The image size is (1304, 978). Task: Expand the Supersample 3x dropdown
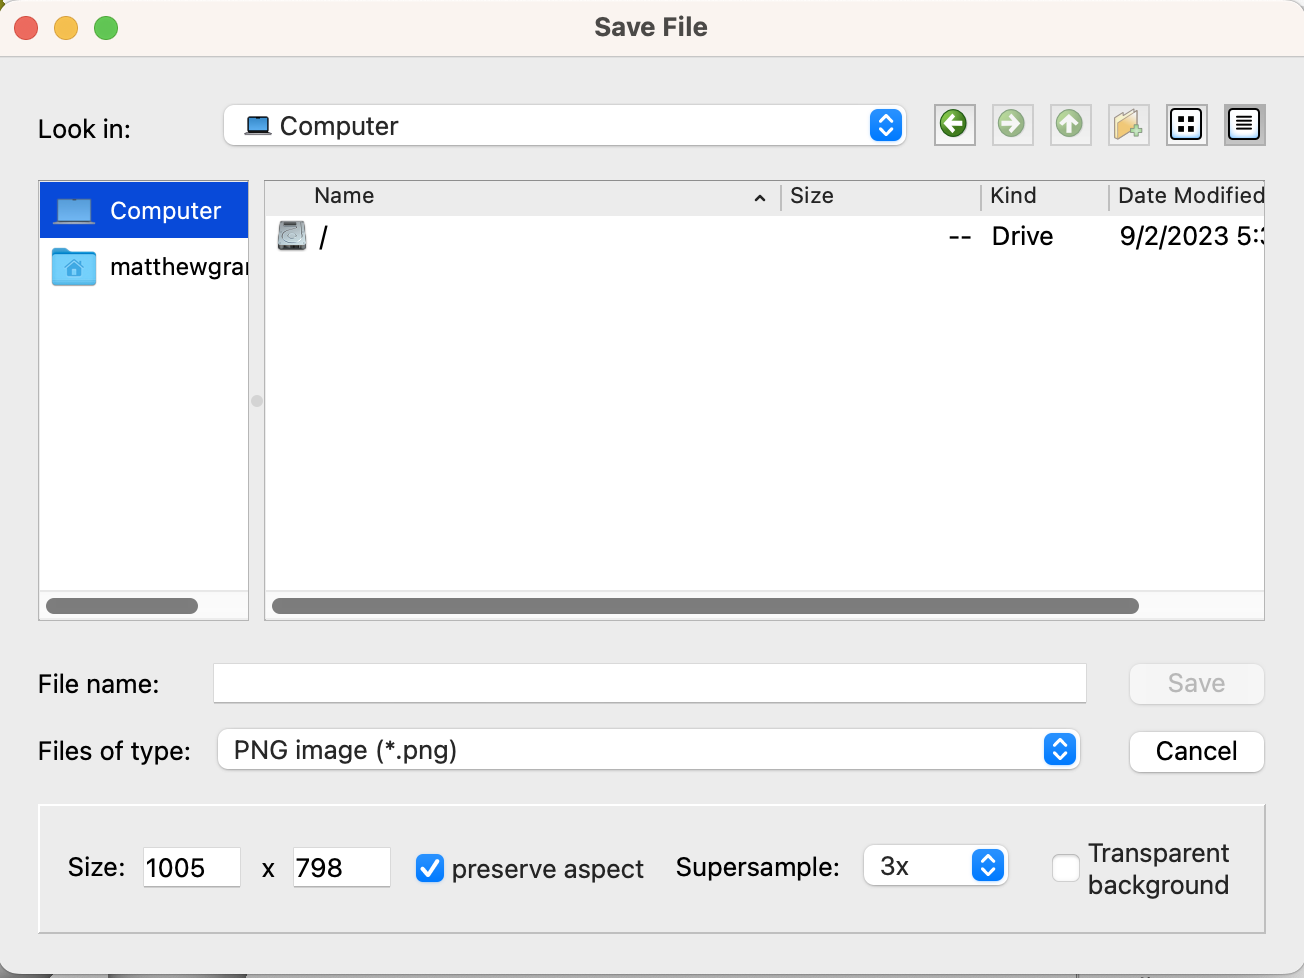click(935, 866)
